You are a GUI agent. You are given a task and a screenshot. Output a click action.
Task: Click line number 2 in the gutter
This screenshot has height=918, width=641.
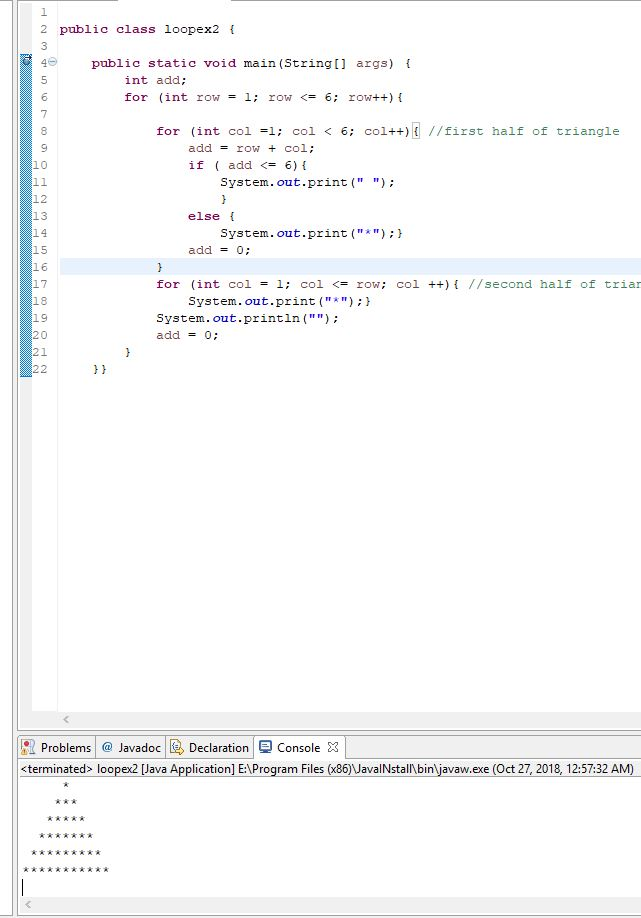click(44, 29)
